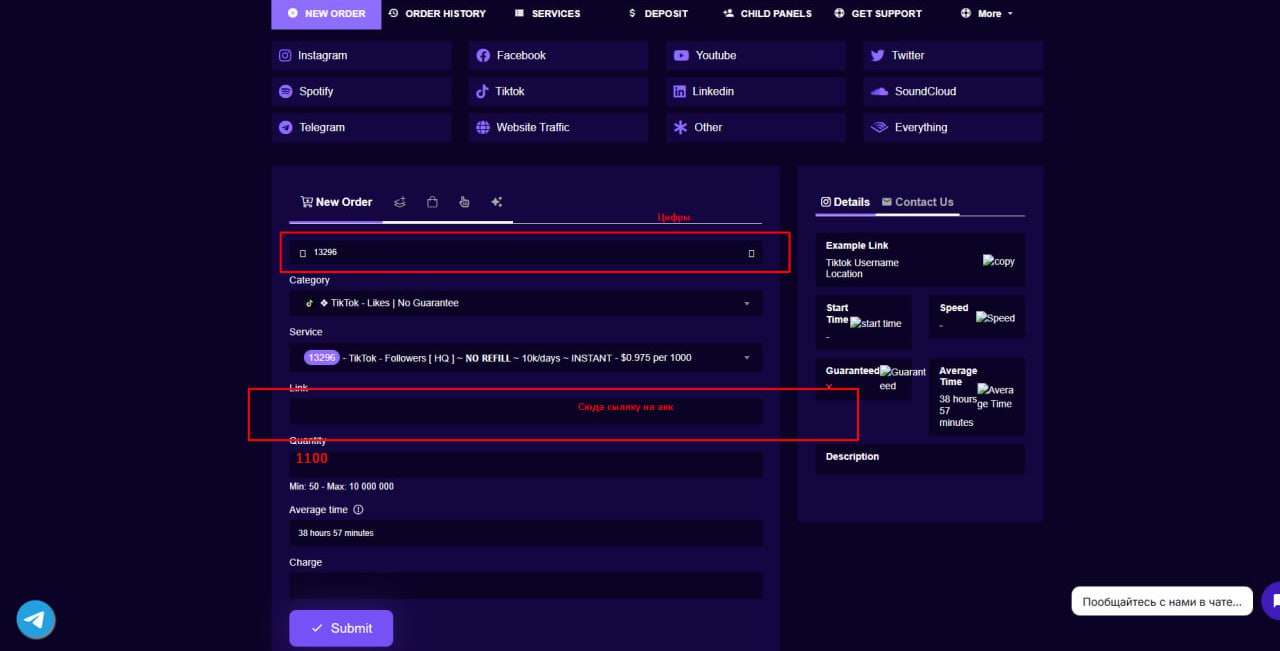The height and width of the screenshot is (651, 1280).
Task: Open the NEW ORDER navigation item
Action: 326,14
